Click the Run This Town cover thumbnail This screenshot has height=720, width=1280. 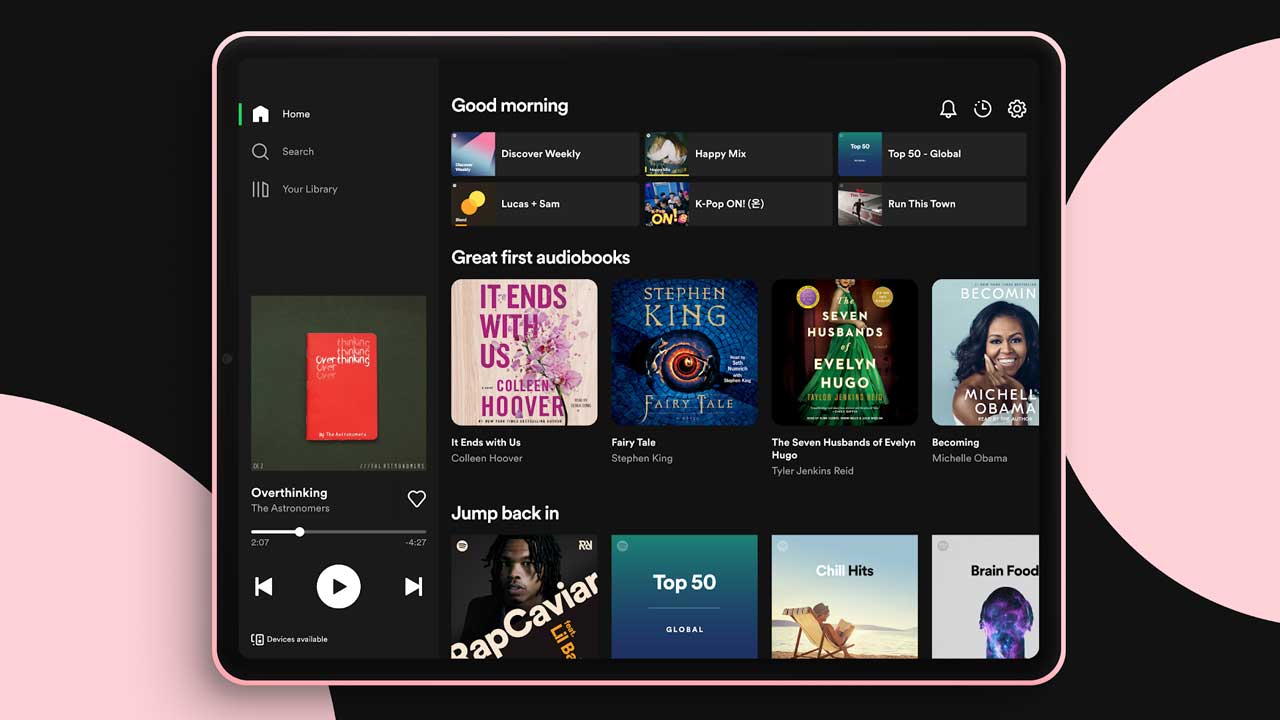click(x=860, y=204)
